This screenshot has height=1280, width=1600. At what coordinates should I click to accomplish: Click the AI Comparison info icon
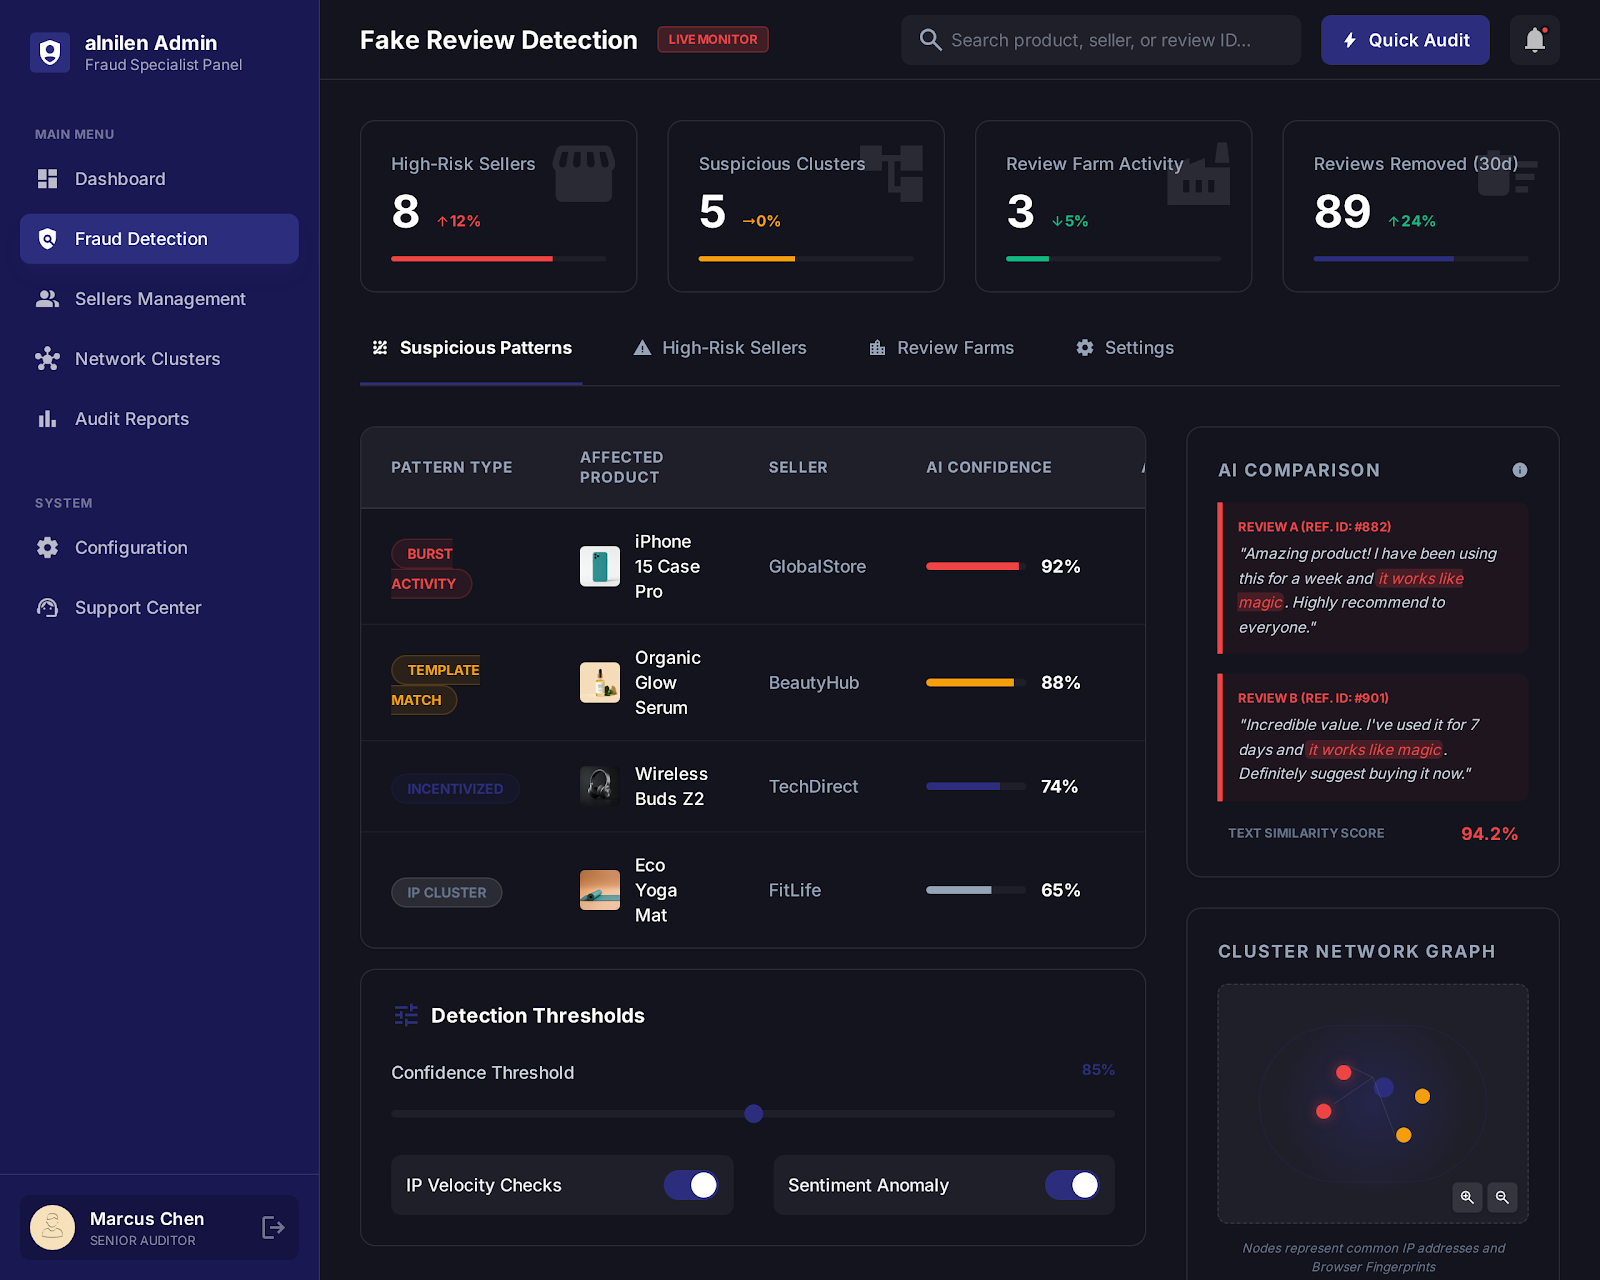pos(1520,470)
